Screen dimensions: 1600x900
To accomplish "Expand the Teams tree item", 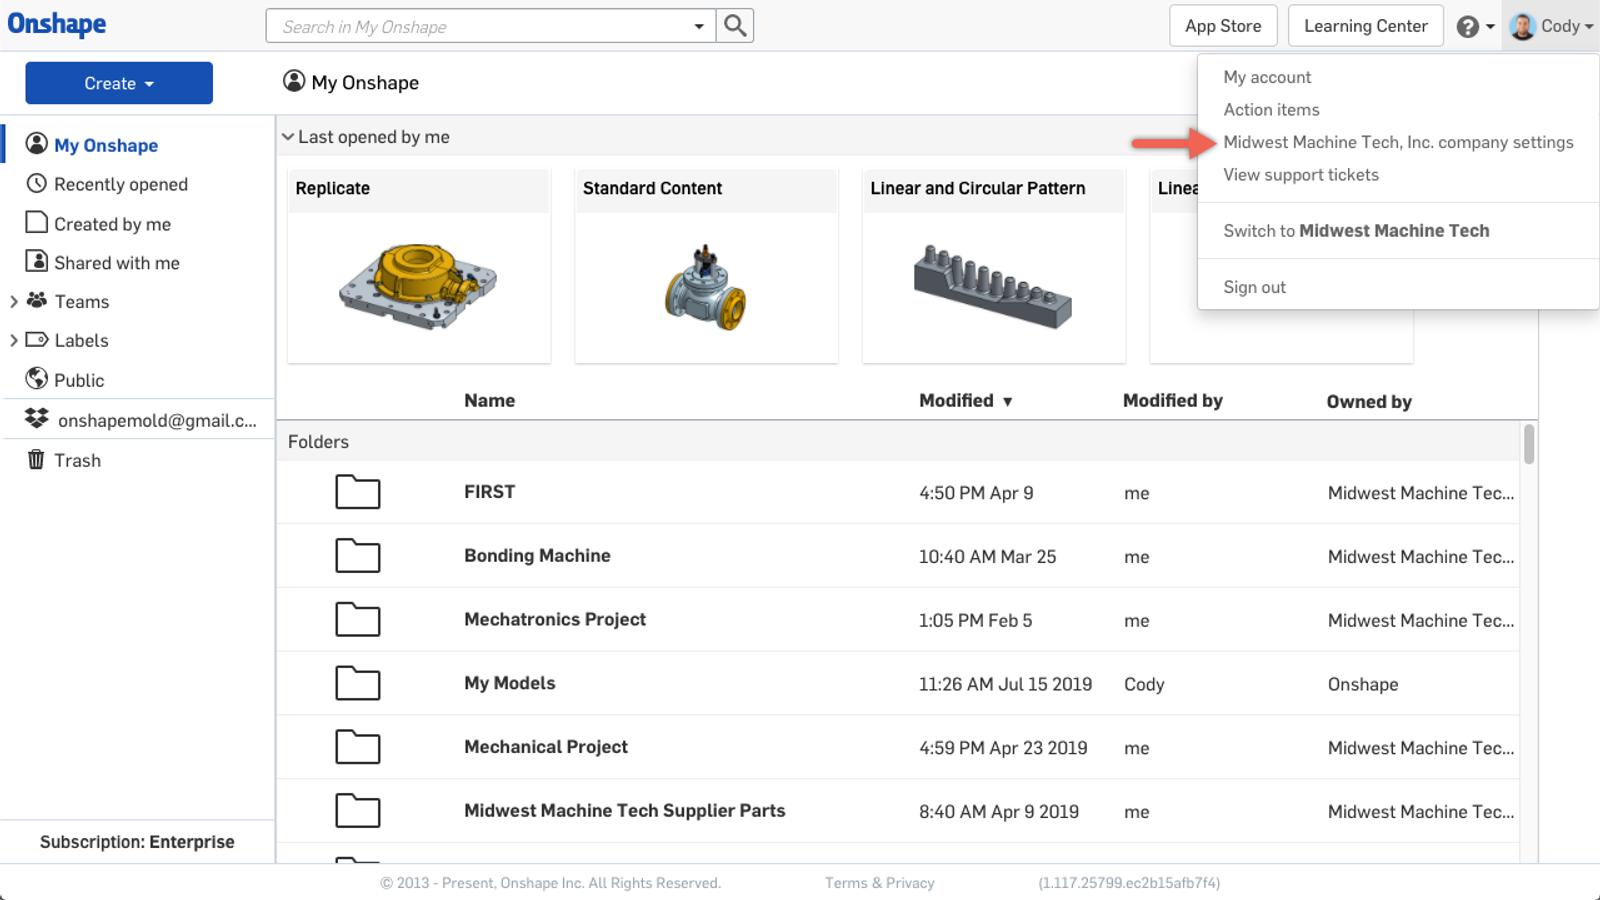I will pos(13,301).
